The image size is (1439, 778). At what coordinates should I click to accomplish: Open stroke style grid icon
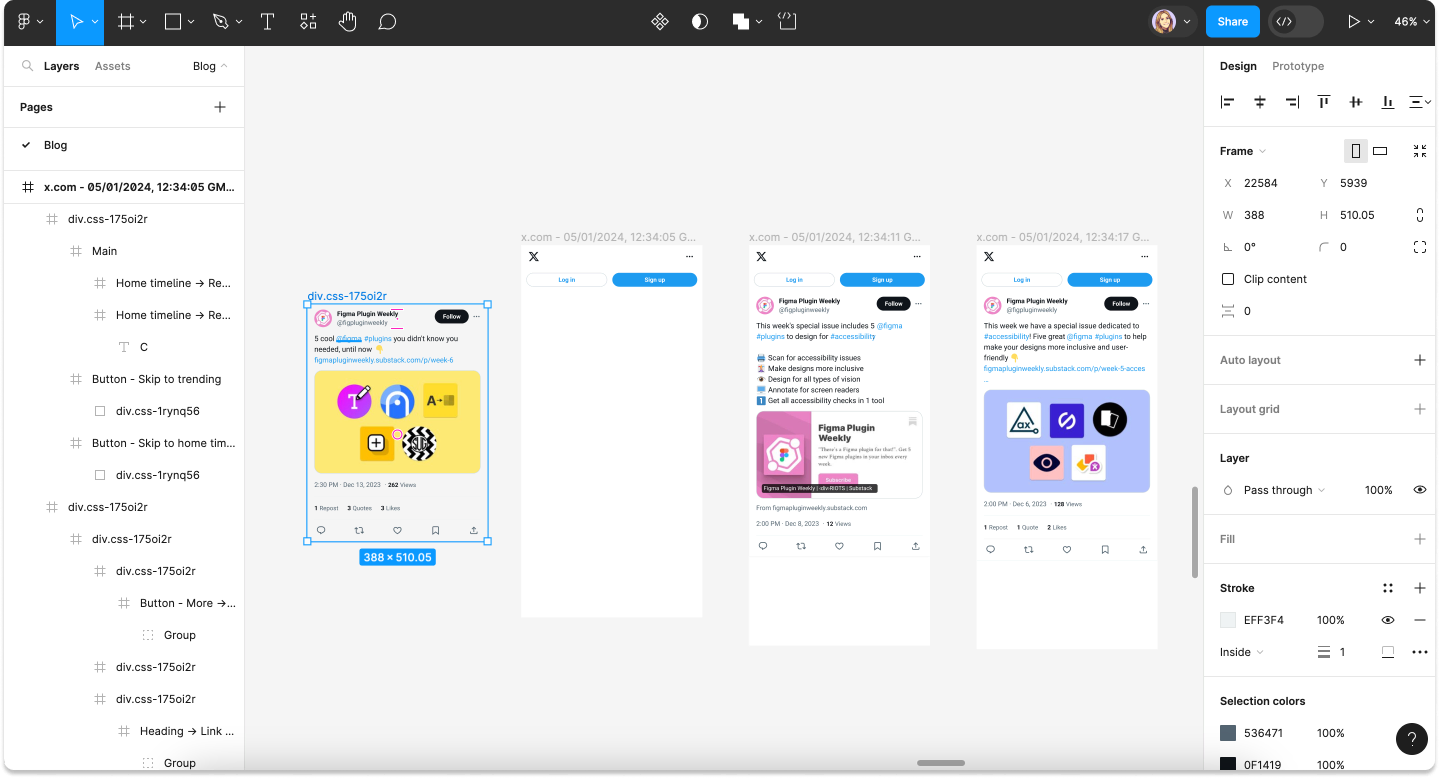point(1388,588)
